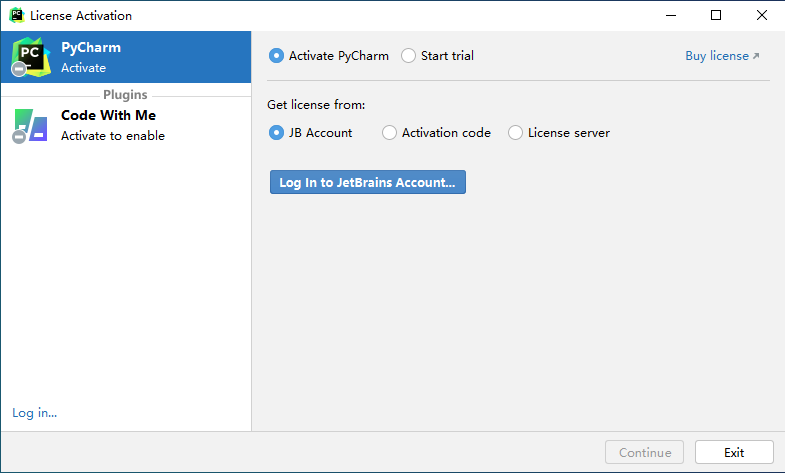
Task: Click the Continue button
Action: point(644,452)
